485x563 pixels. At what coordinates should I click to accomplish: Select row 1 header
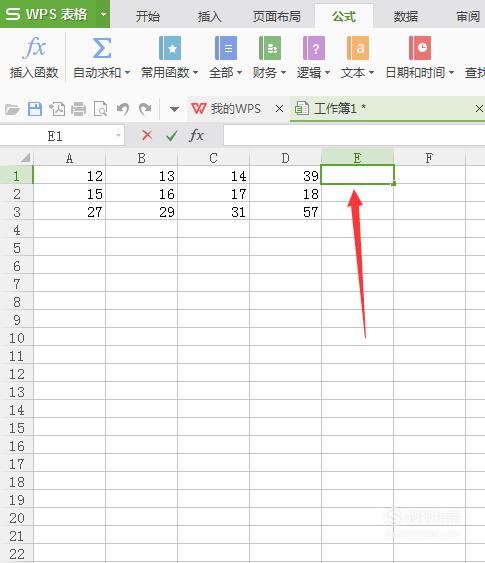[17, 176]
